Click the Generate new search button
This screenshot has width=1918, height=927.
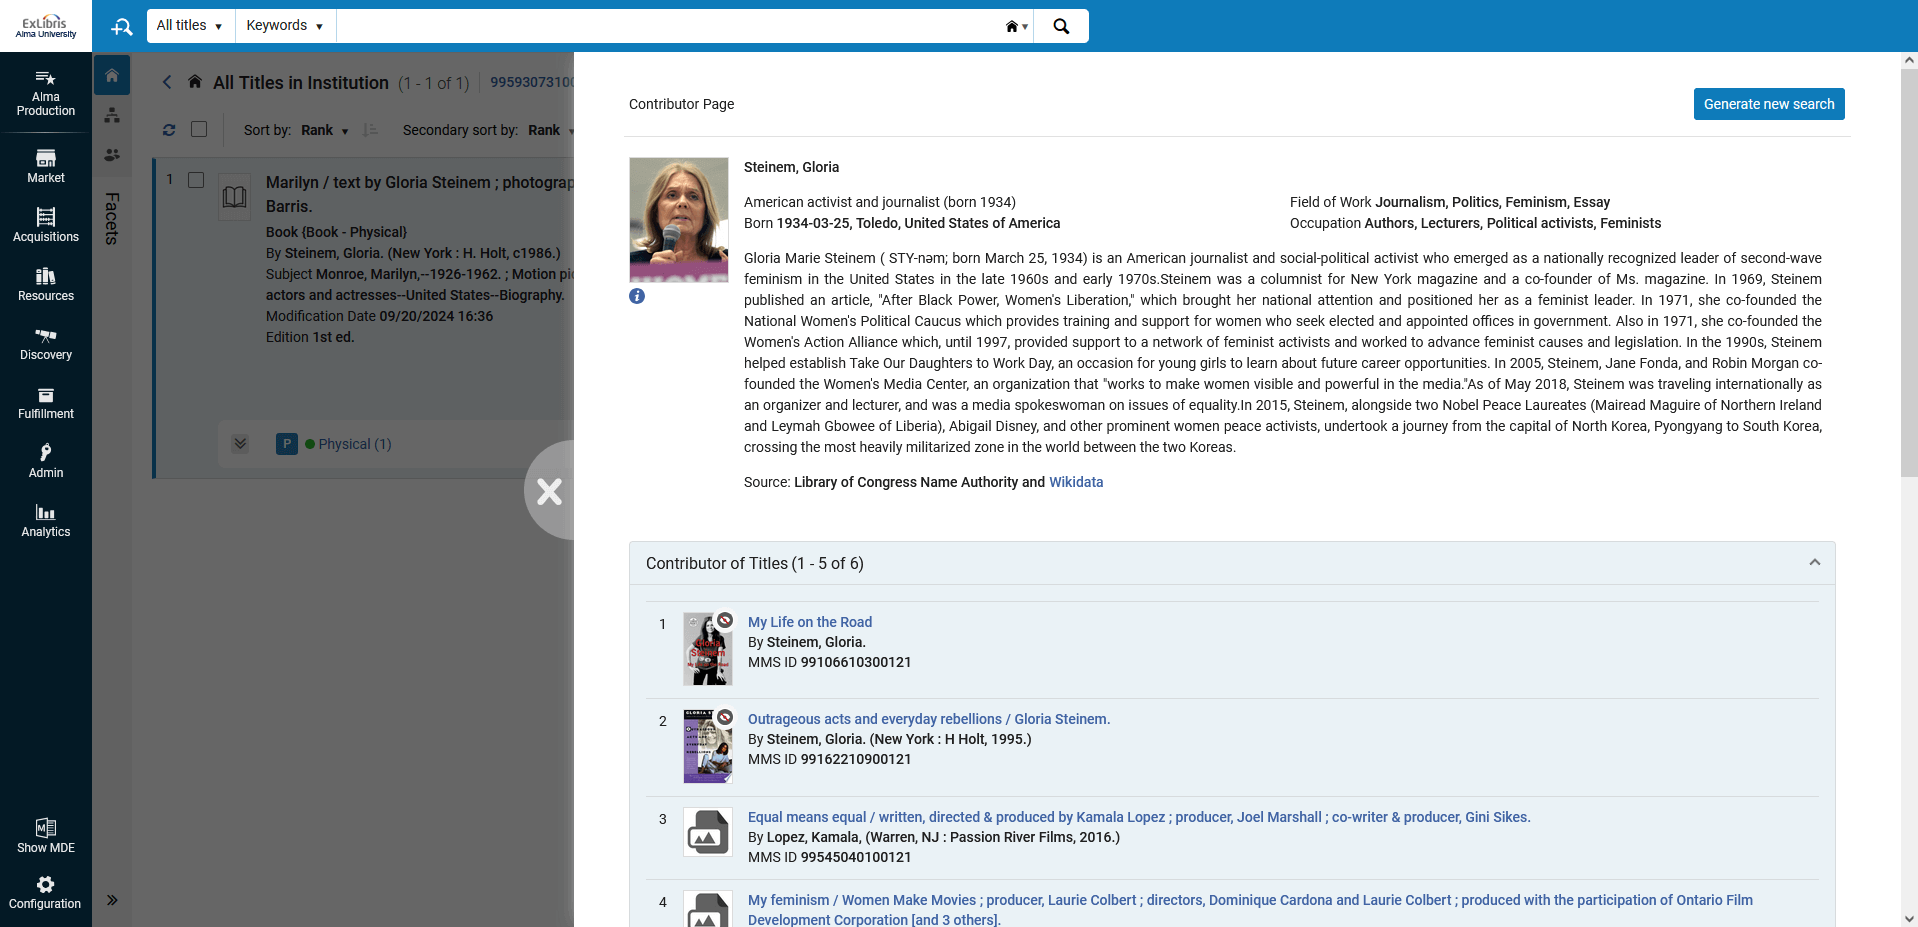pos(1768,104)
